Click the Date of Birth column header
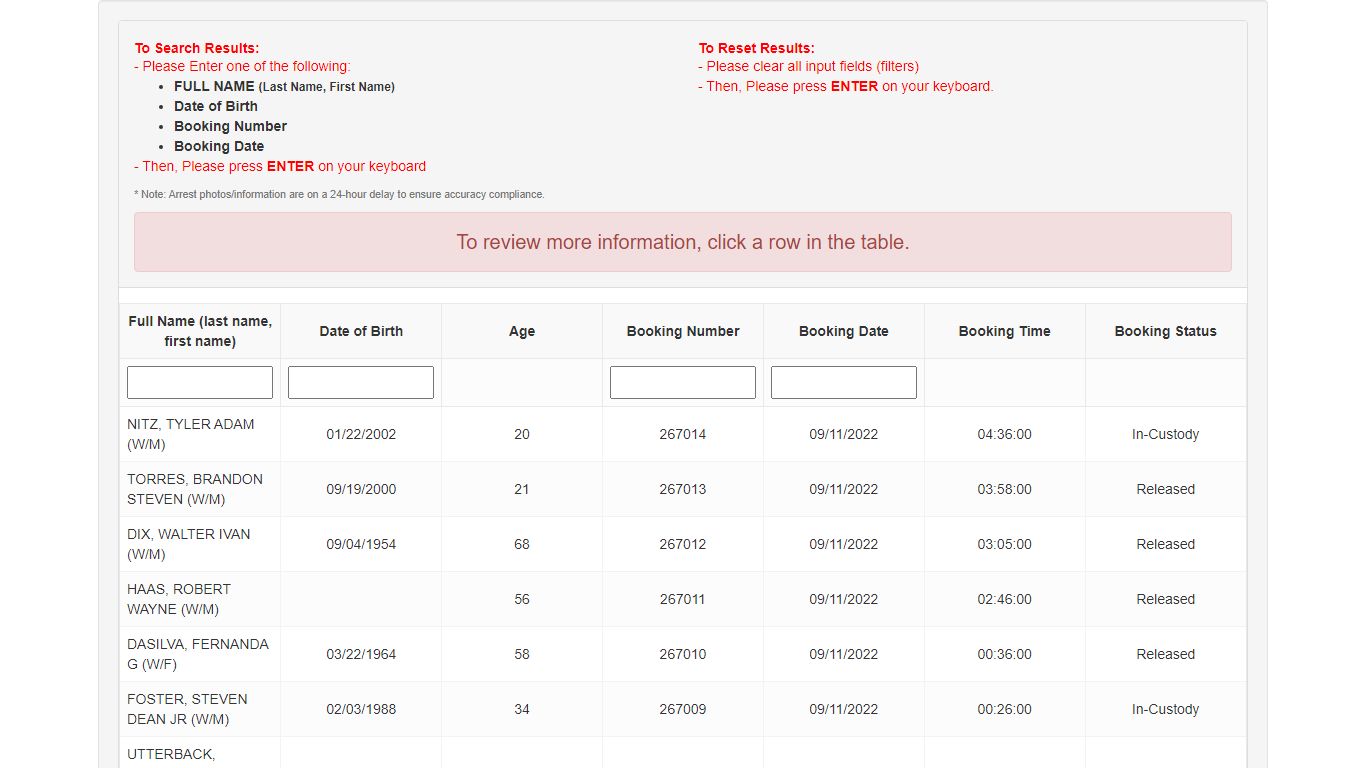This screenshot has height=768, width=1366. [361, 331]
